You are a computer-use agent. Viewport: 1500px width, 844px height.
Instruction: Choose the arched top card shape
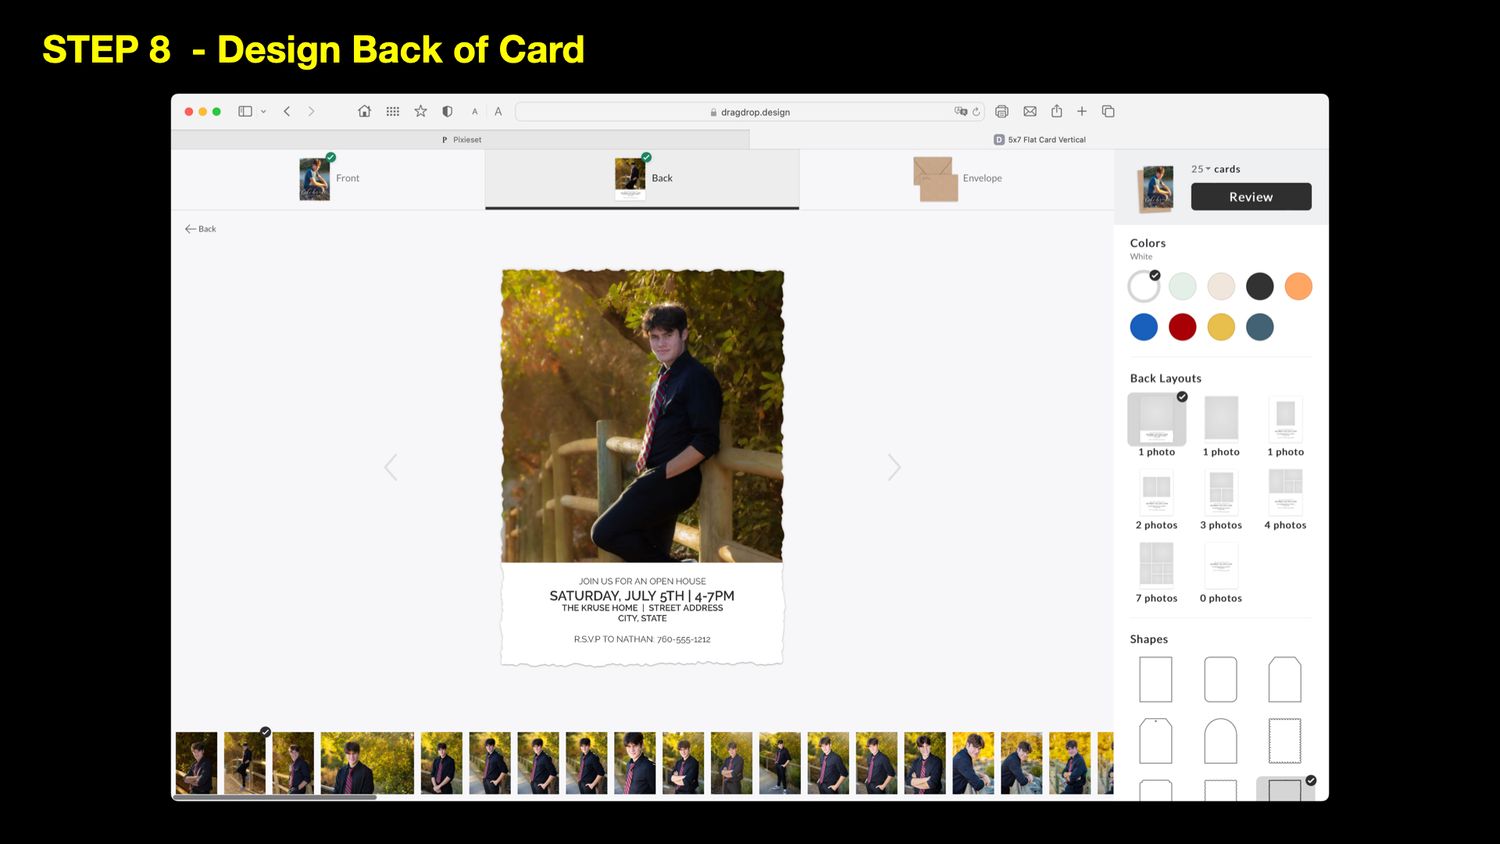coord(1221,741)
